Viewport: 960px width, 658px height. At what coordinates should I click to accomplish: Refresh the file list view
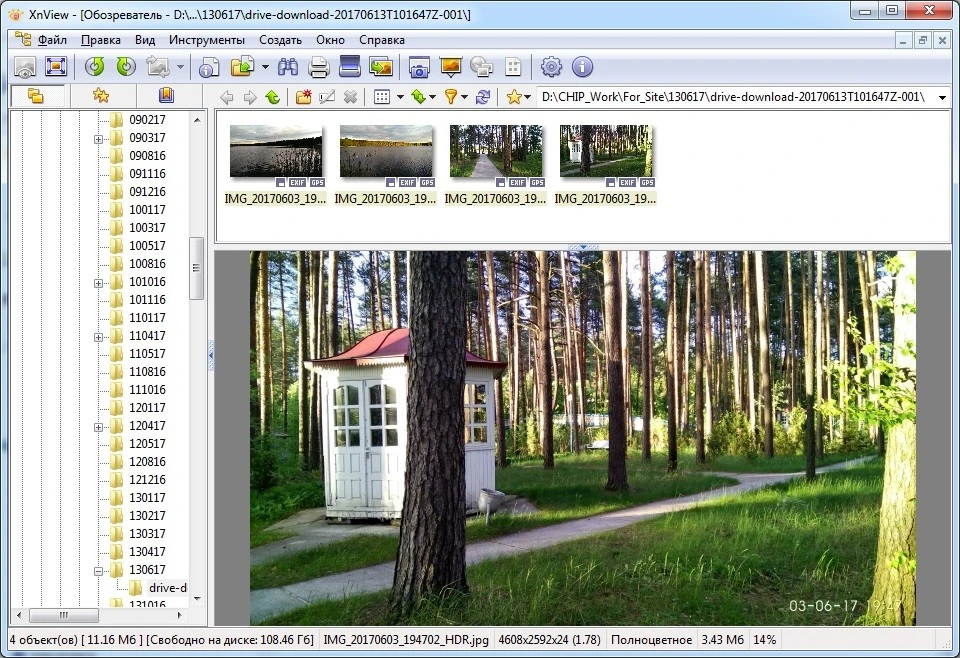pyautogui.click(x=483, y=97)
